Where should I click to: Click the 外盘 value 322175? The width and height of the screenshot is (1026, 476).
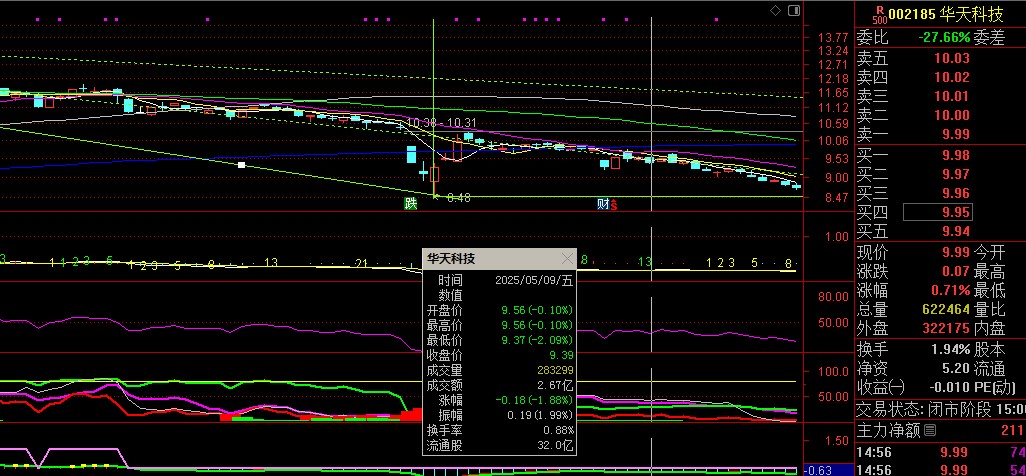click(946, 328)
